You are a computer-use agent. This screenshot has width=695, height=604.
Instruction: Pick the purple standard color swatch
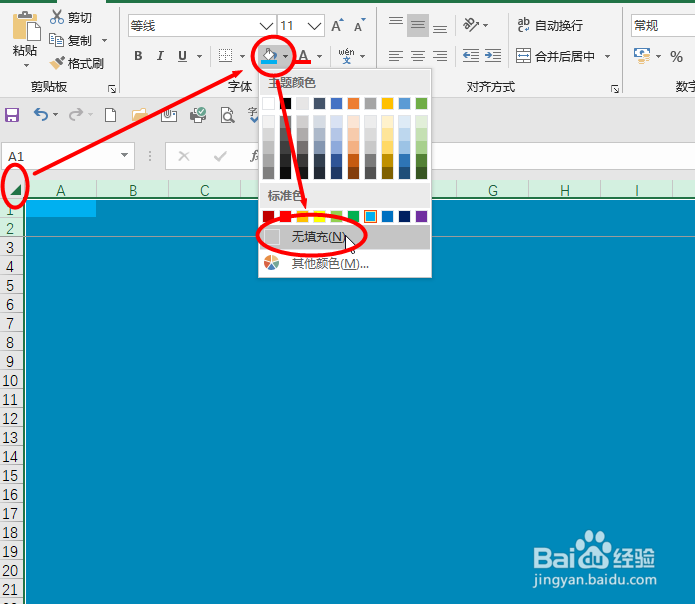(x=422, y=216)
